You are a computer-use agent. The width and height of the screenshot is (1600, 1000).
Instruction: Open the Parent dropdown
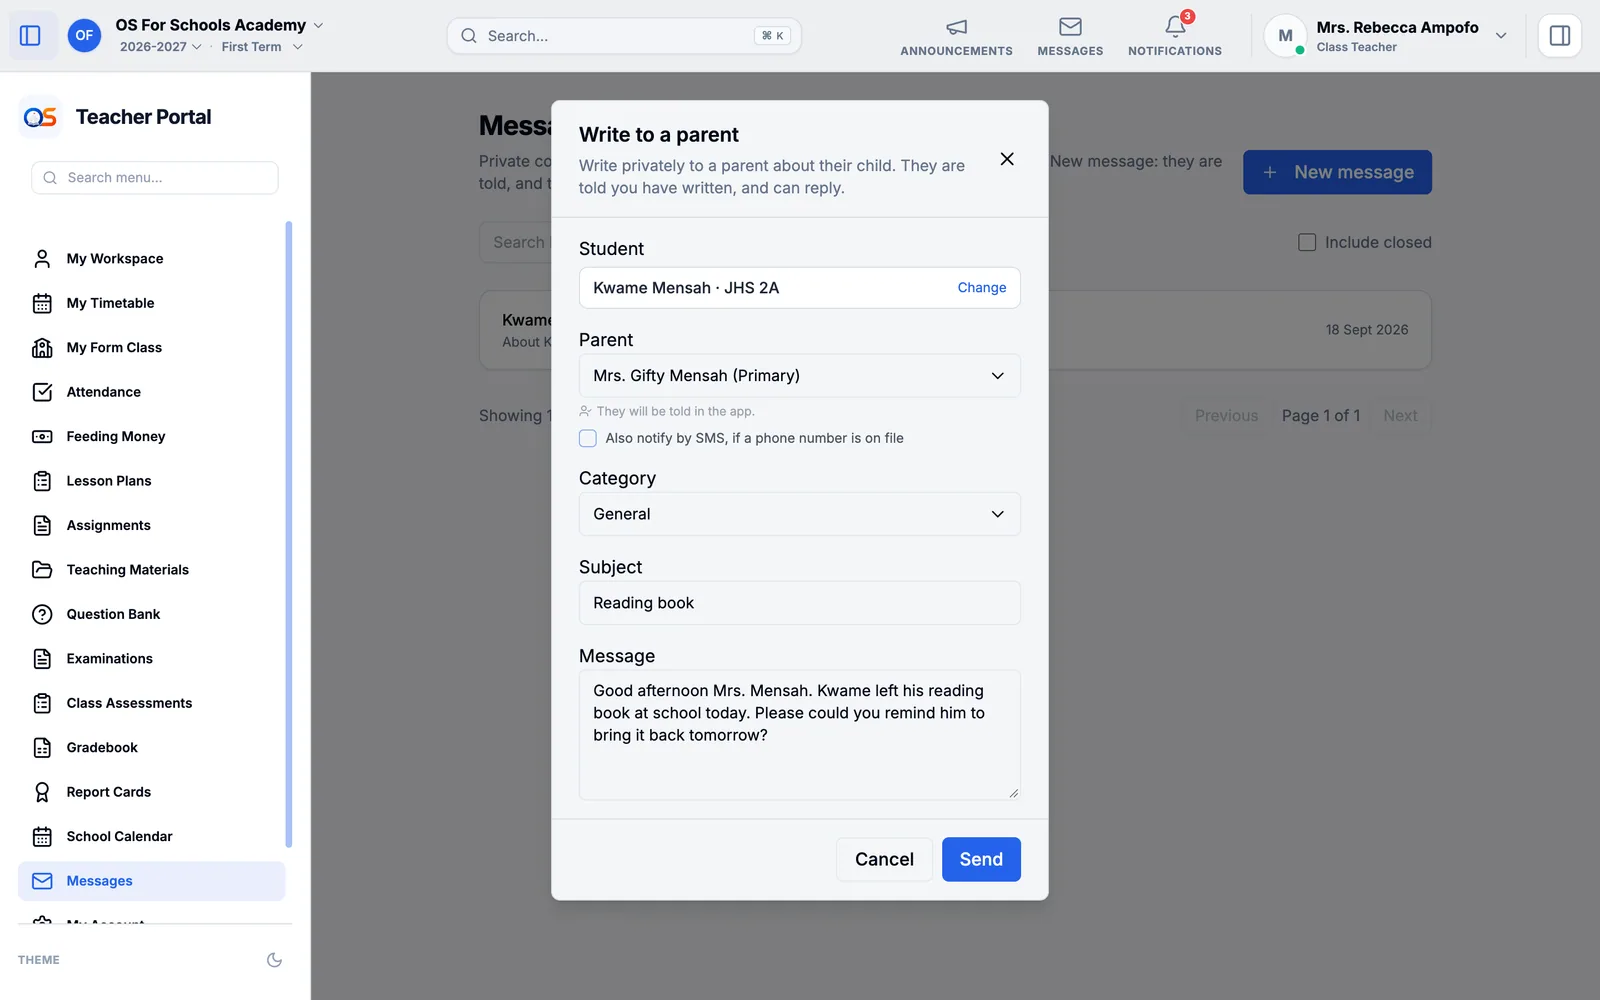coord(799,376)
